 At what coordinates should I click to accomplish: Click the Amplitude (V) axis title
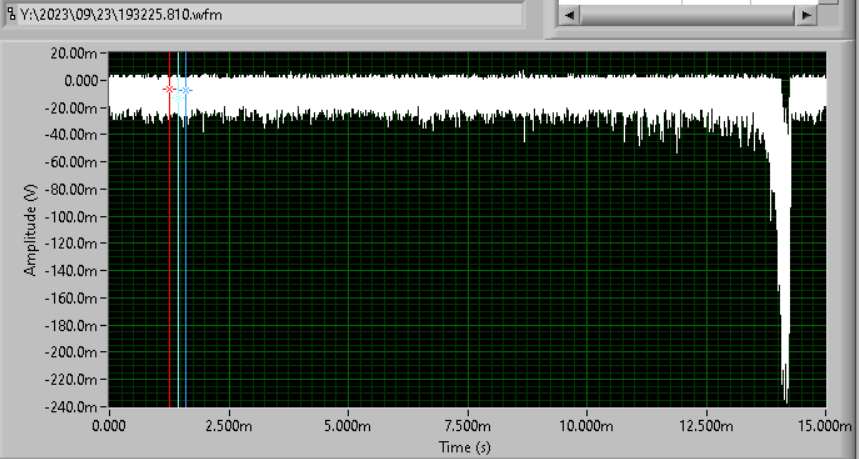click(31, 230)
